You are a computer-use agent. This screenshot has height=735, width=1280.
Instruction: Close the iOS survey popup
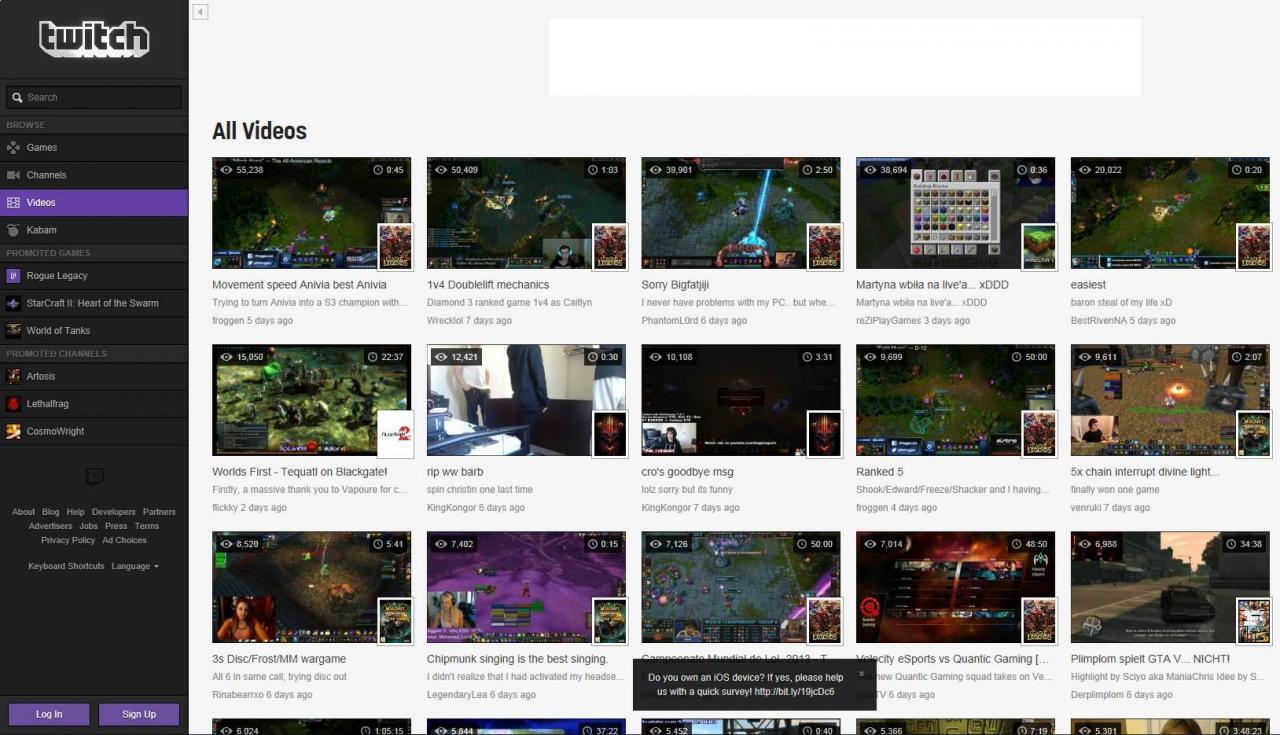861,674
